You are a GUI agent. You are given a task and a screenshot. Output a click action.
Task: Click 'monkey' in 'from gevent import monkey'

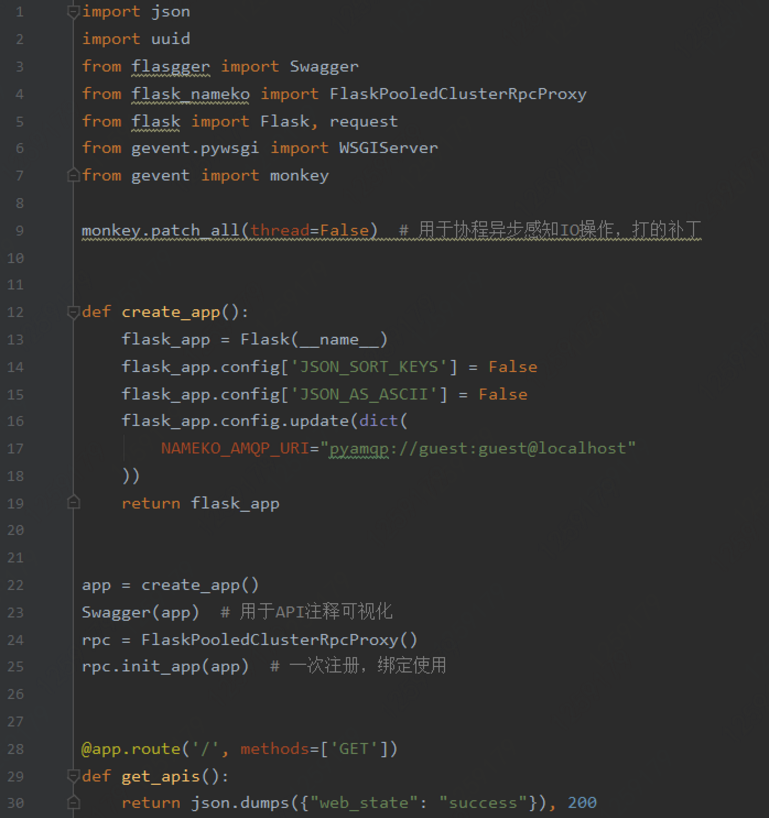coord(299,176)
